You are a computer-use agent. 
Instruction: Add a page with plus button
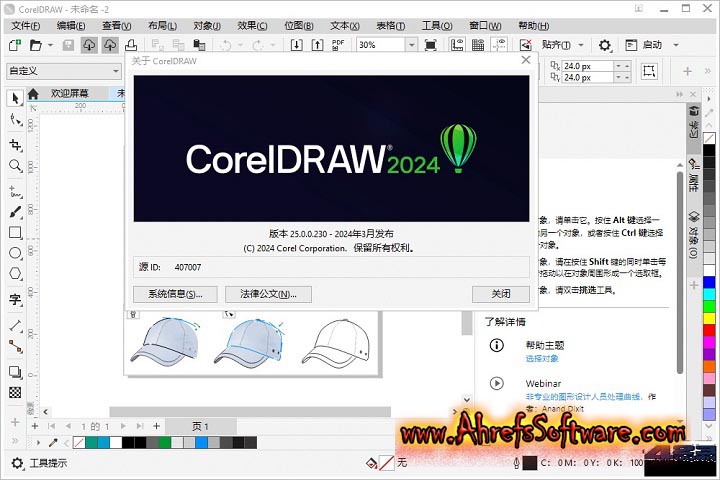click(x=157, y=426)
